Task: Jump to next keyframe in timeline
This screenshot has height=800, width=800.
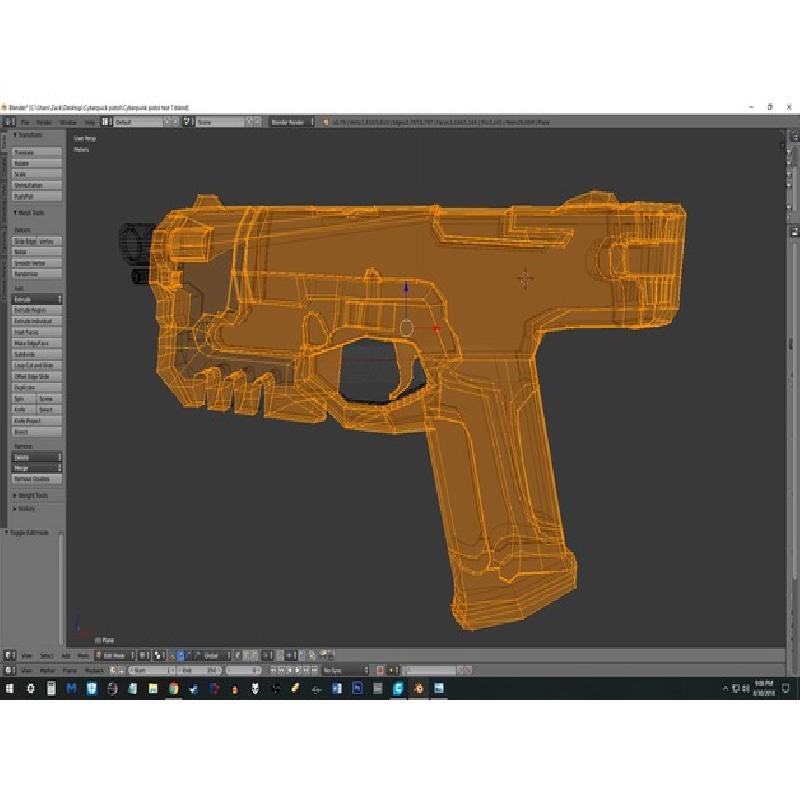Action: pos(306,670)
